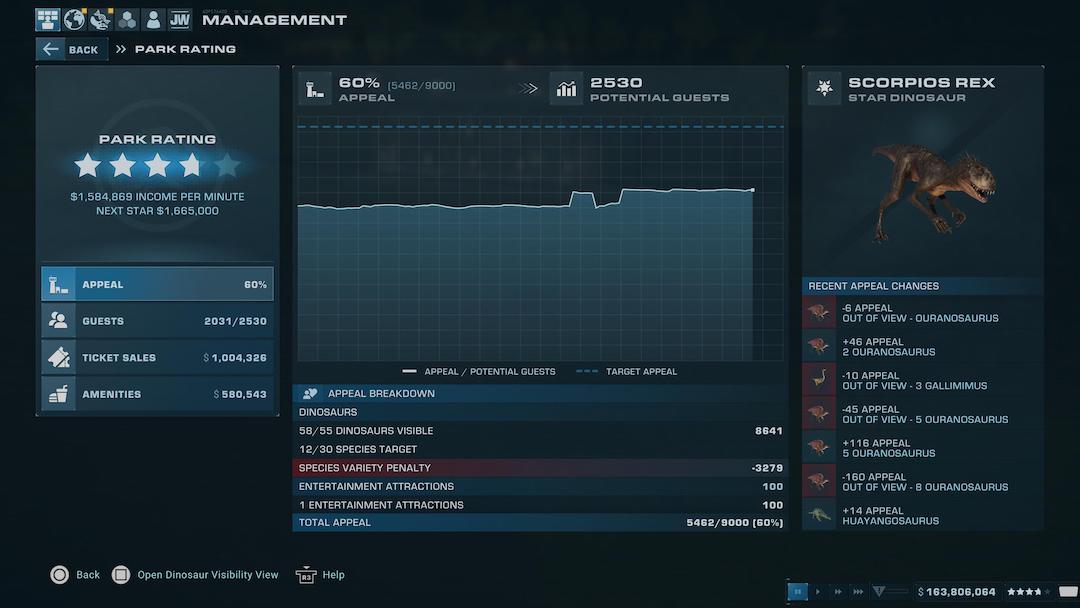Select the 1 Entertainment Attractions row

click(x=541, y=505)
